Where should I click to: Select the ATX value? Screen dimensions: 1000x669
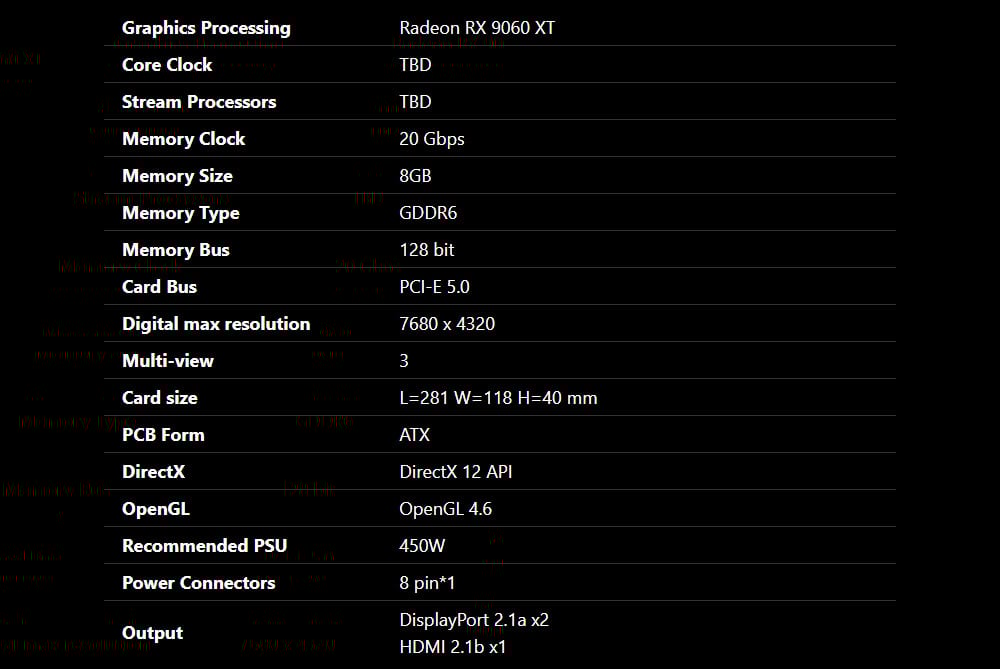[415, 435]
